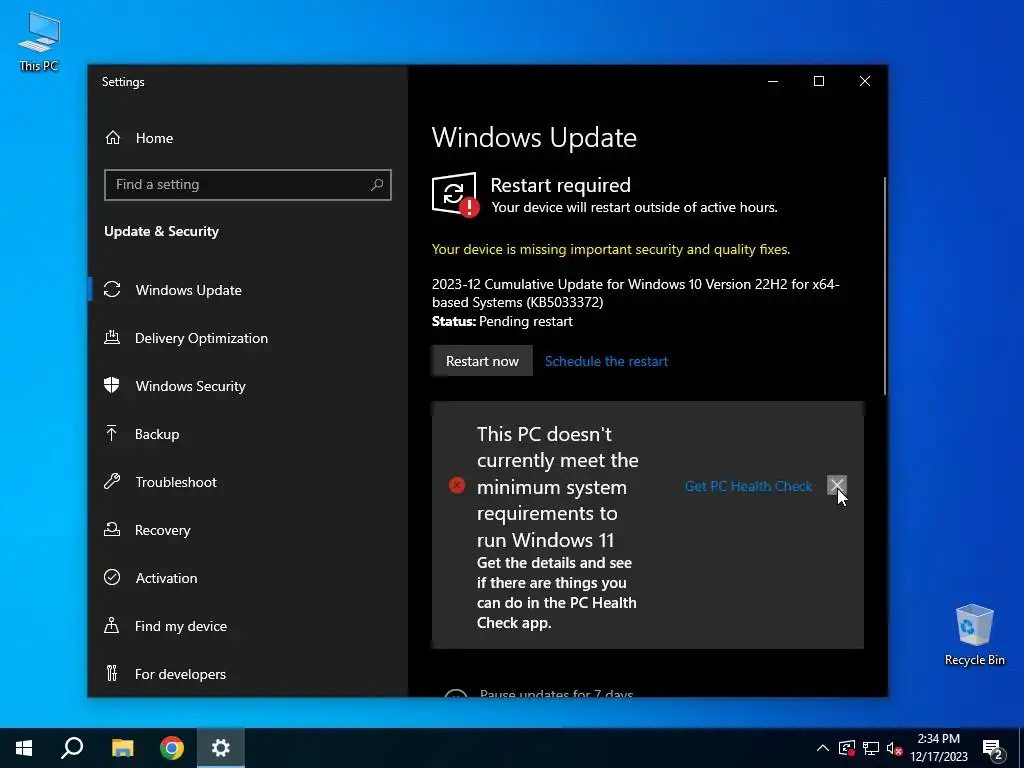Click the Troubleshoot wrench icon
Viewport: 1024px width, 768px height.
tap(112, 481)
